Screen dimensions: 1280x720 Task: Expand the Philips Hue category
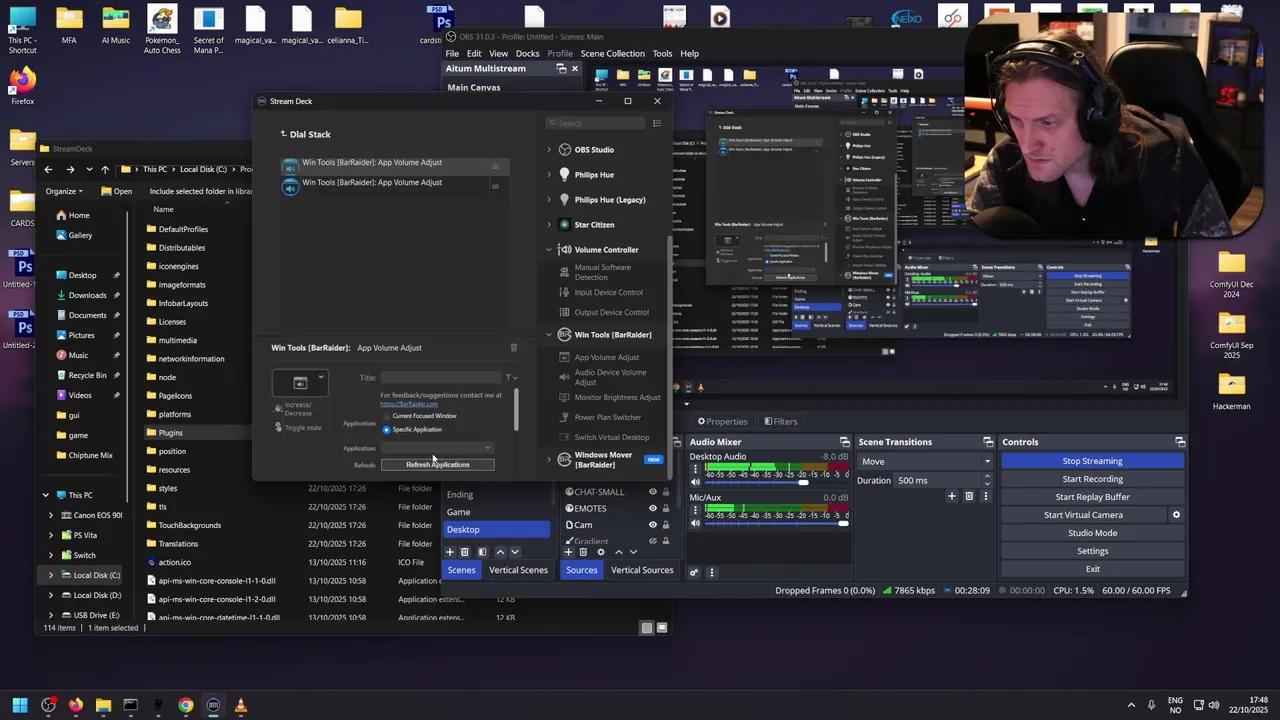(548, 175)
